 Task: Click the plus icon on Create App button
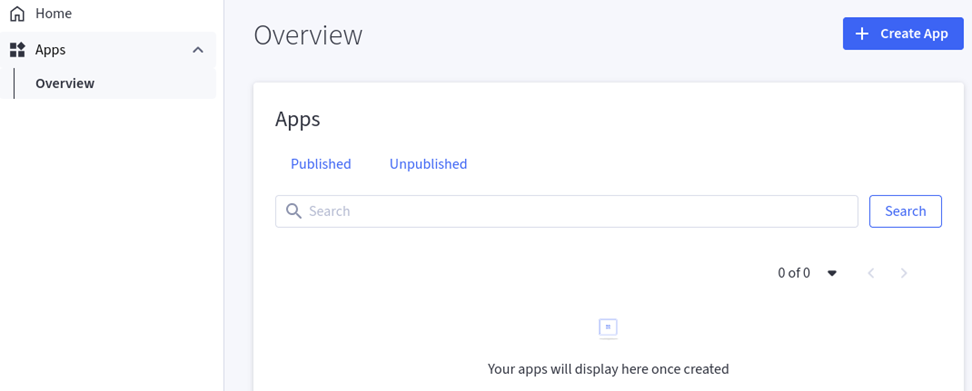(x=862, y=33)
